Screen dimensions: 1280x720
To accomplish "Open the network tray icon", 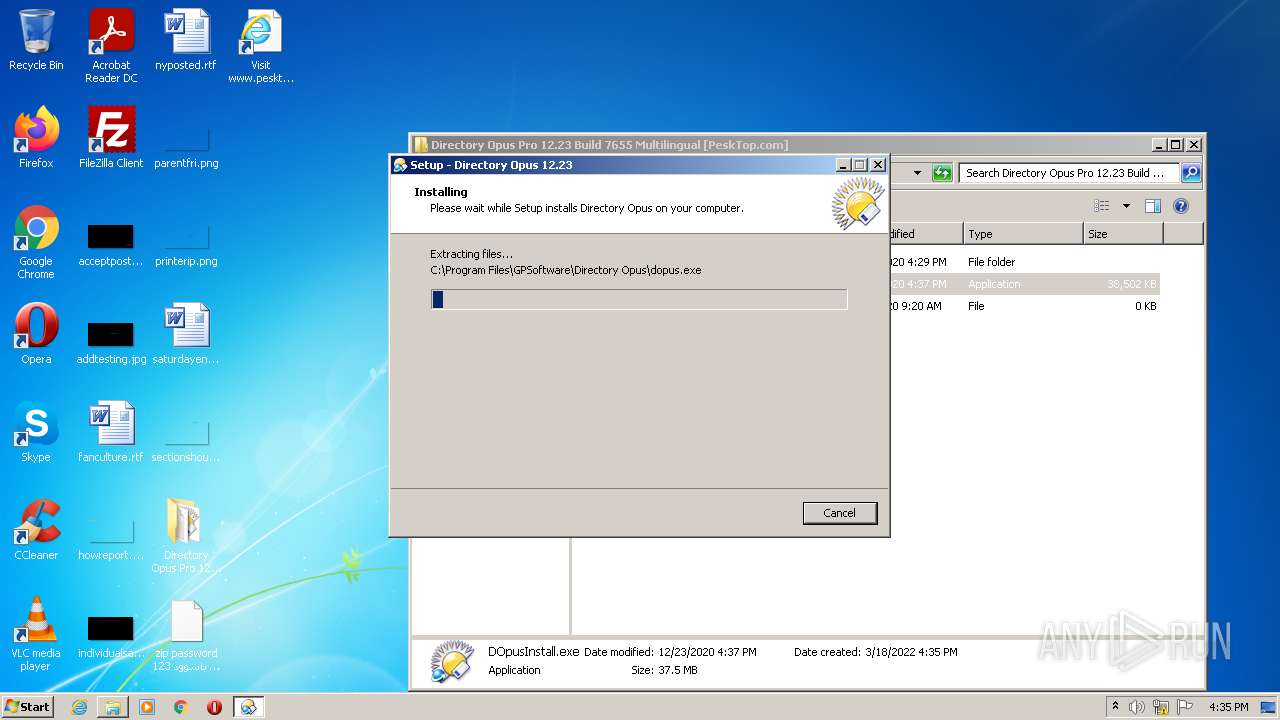I will tap(1161, 707).
